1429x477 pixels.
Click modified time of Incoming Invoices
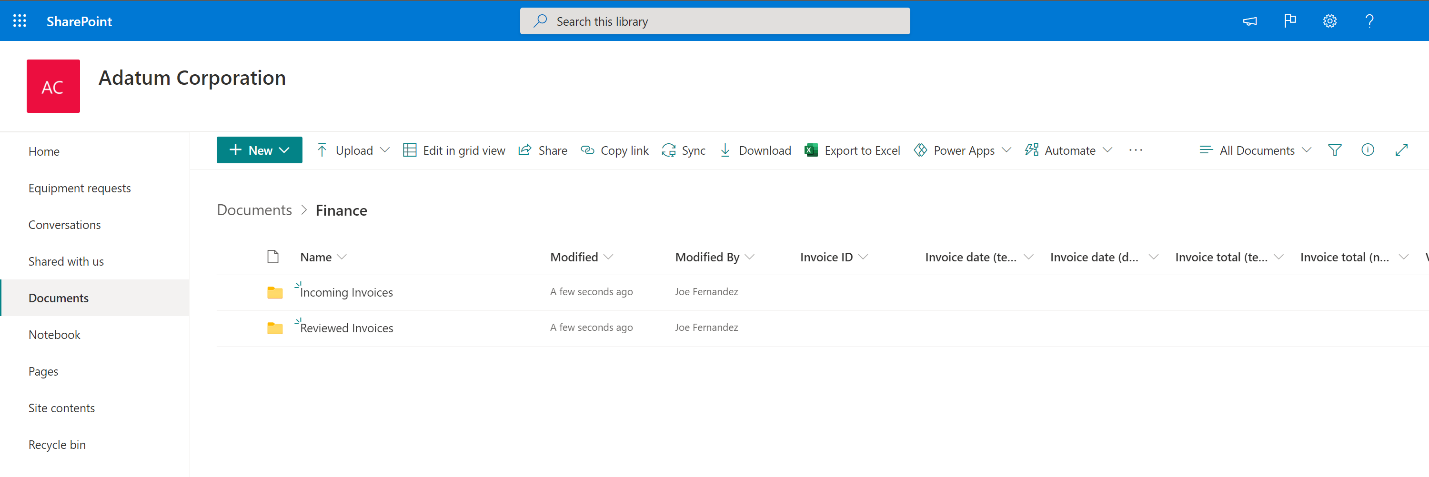tap(592, 292)
